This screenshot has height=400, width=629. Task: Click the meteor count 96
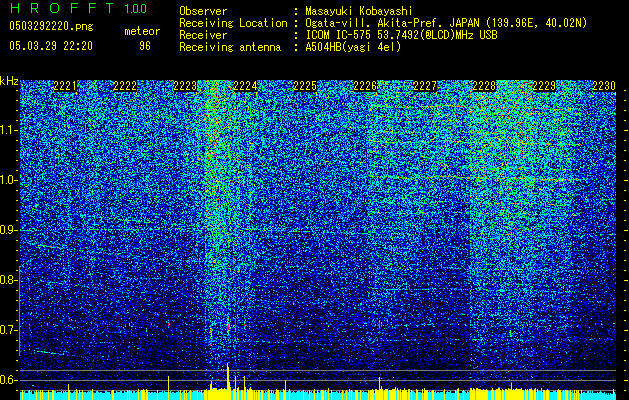145,46
